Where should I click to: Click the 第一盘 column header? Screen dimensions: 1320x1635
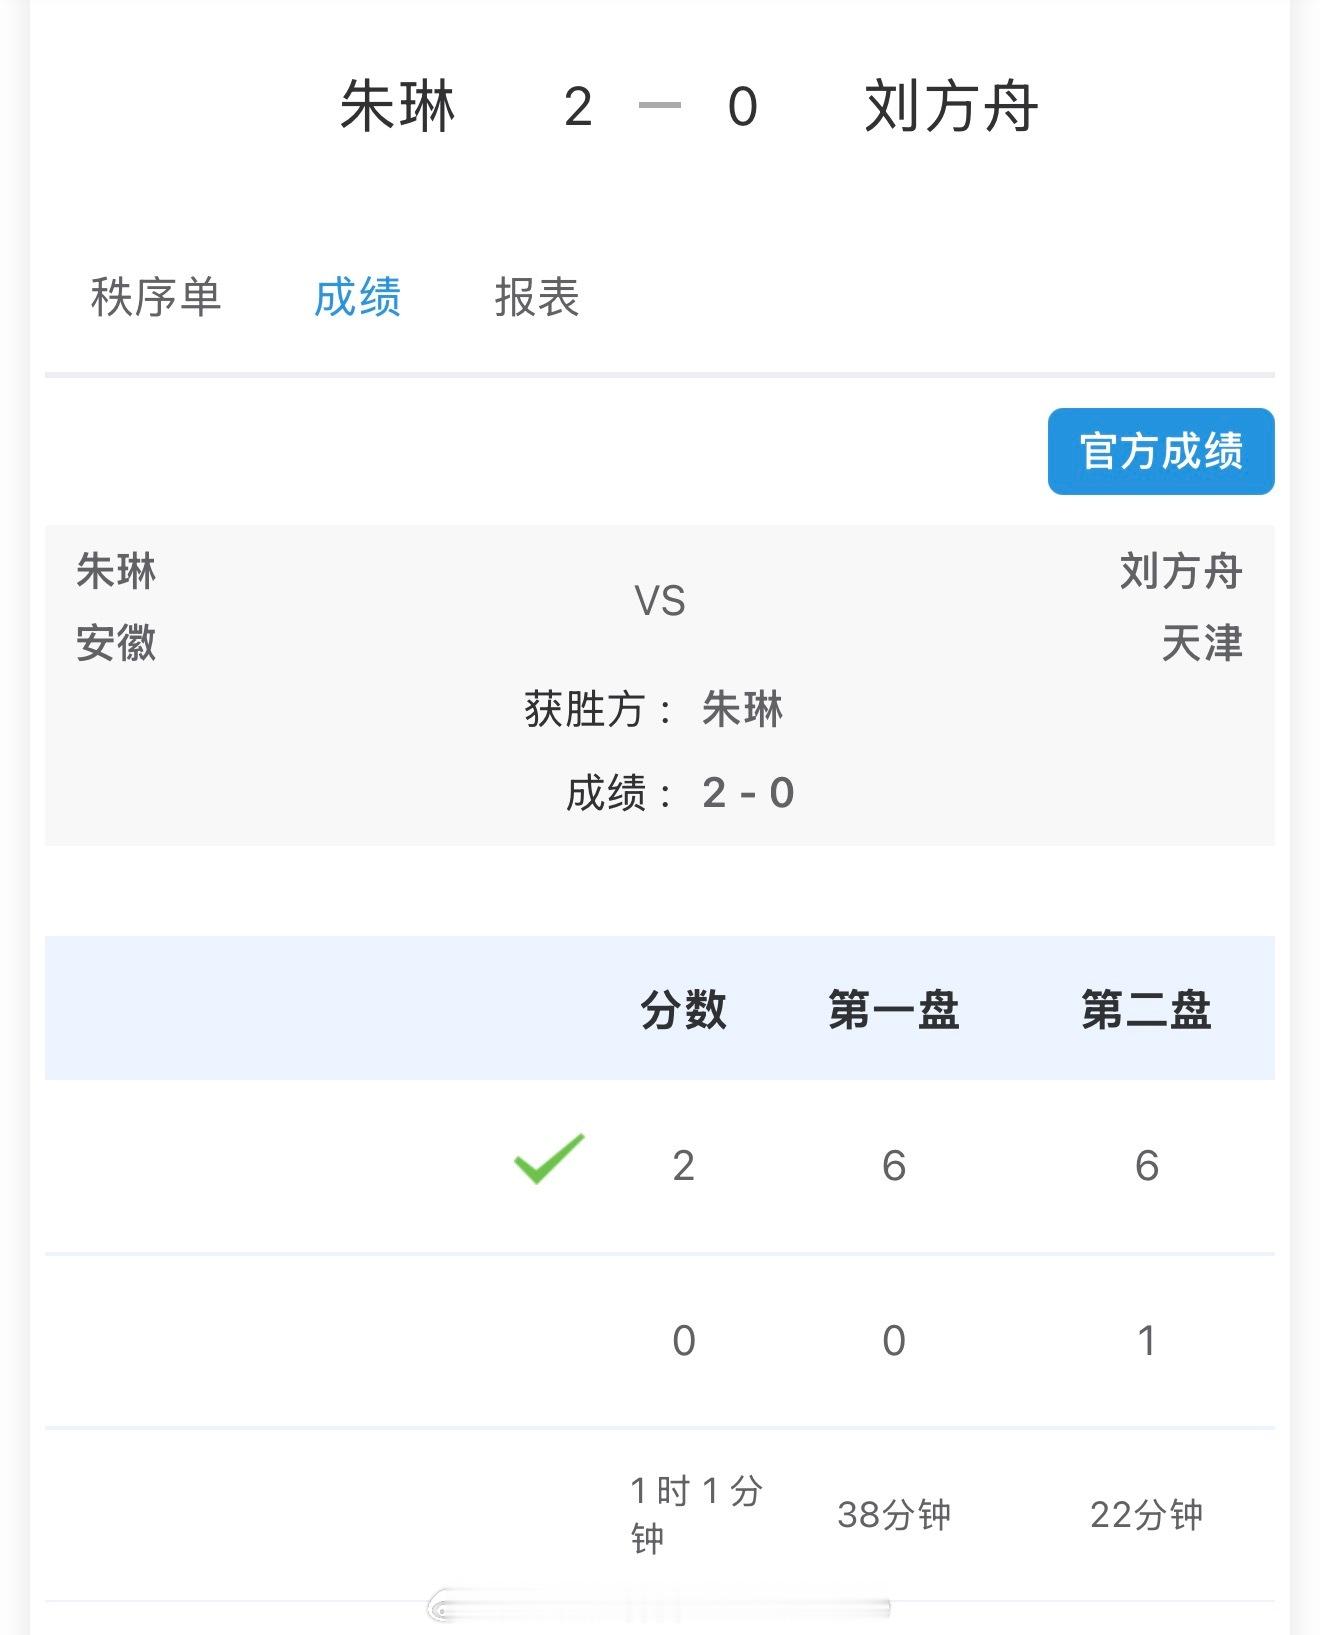pyautogui.click(x=893, y=1009)
